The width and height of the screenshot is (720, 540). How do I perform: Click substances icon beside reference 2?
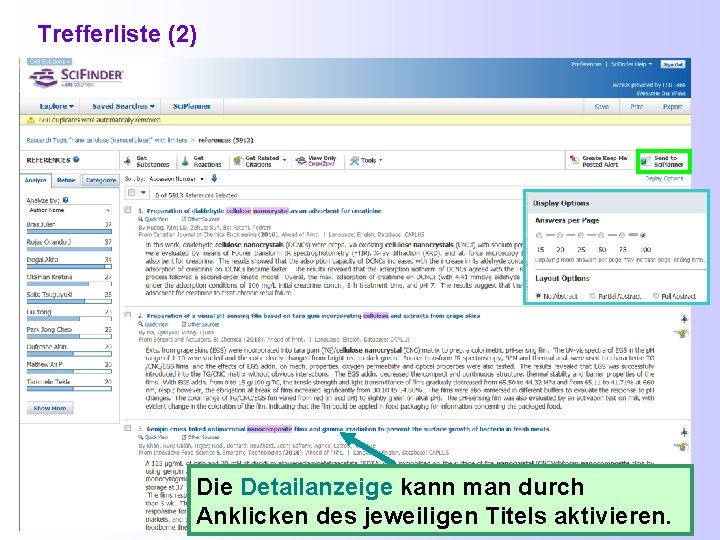click(x=684, y=318)
